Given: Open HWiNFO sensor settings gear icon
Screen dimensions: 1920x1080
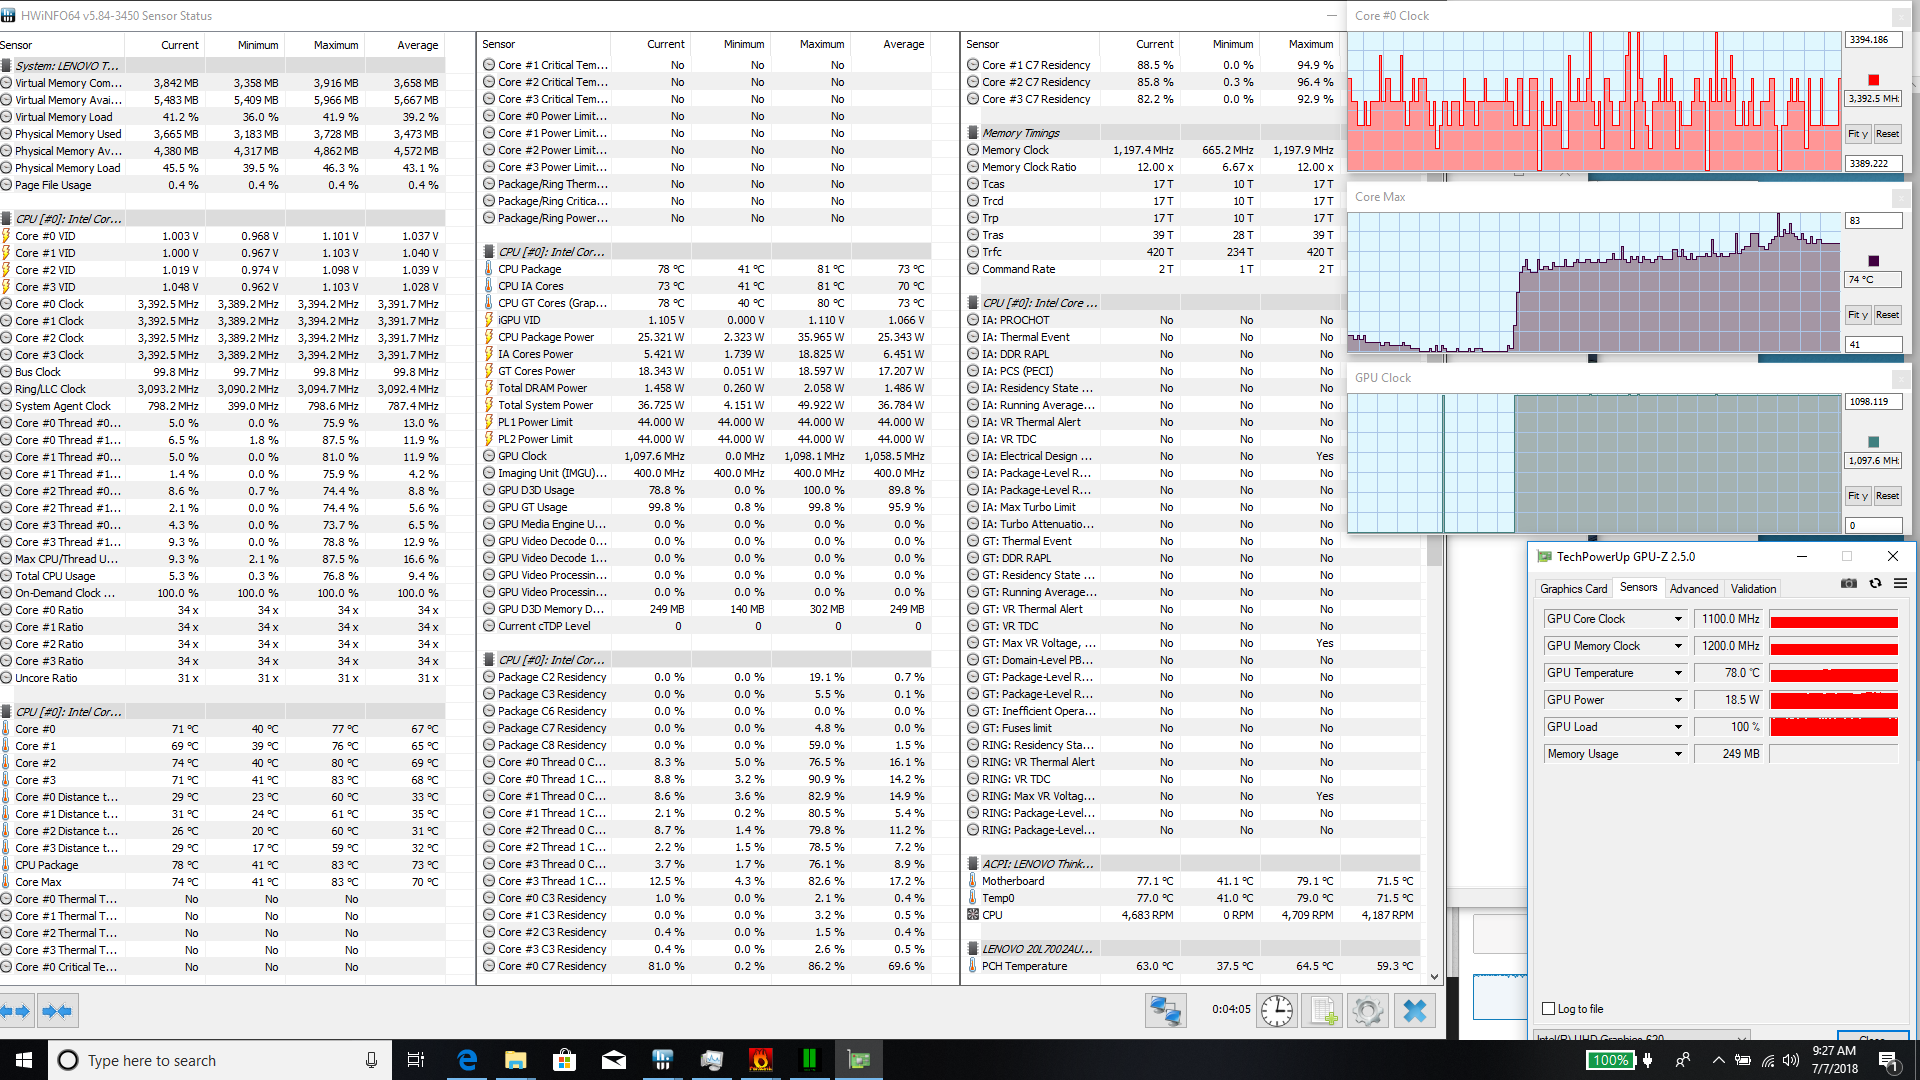Looking at the screenshot, I should tap(1368, 1011).
